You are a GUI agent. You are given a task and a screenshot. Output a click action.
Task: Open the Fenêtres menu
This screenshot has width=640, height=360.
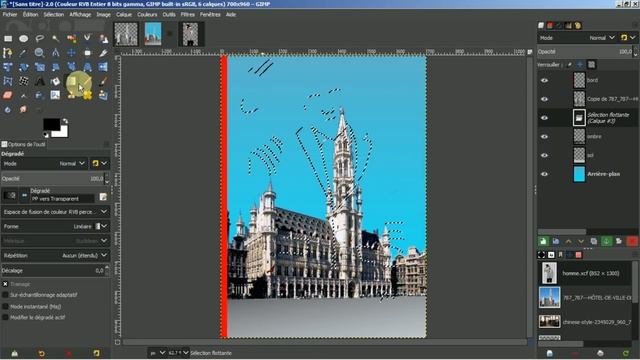coord(210,14)
